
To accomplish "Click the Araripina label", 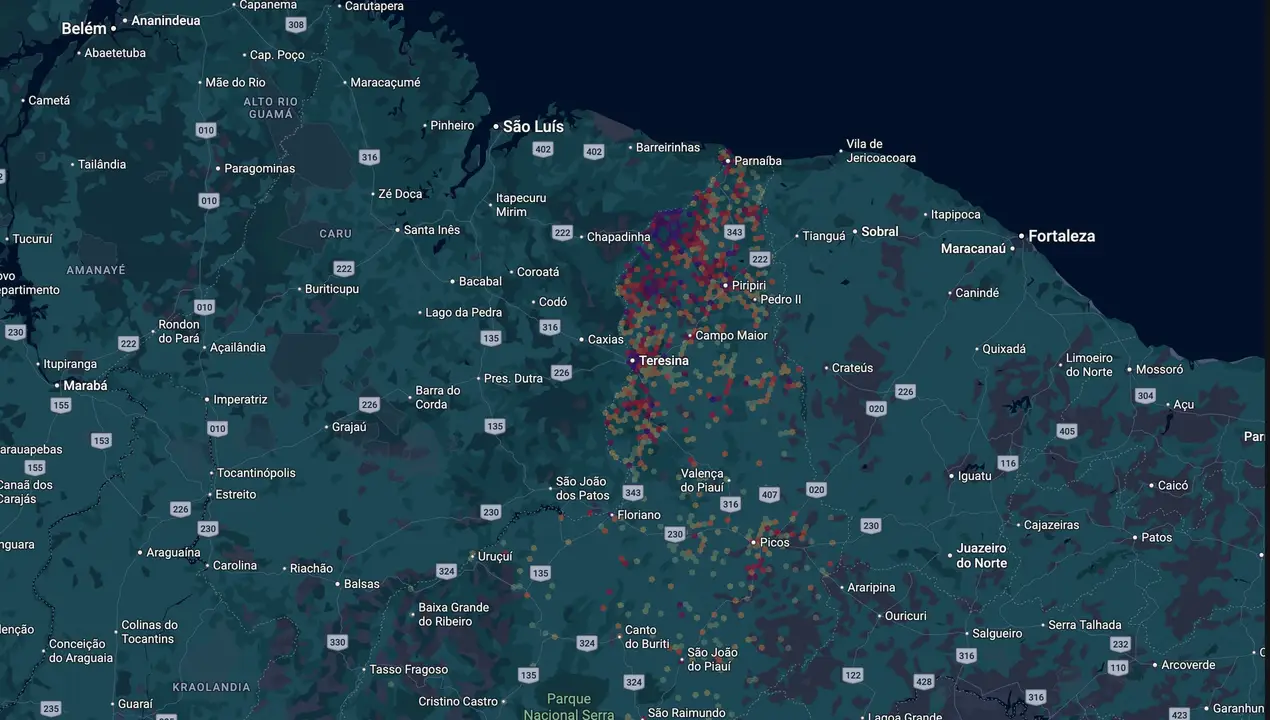I will (871, 588).
